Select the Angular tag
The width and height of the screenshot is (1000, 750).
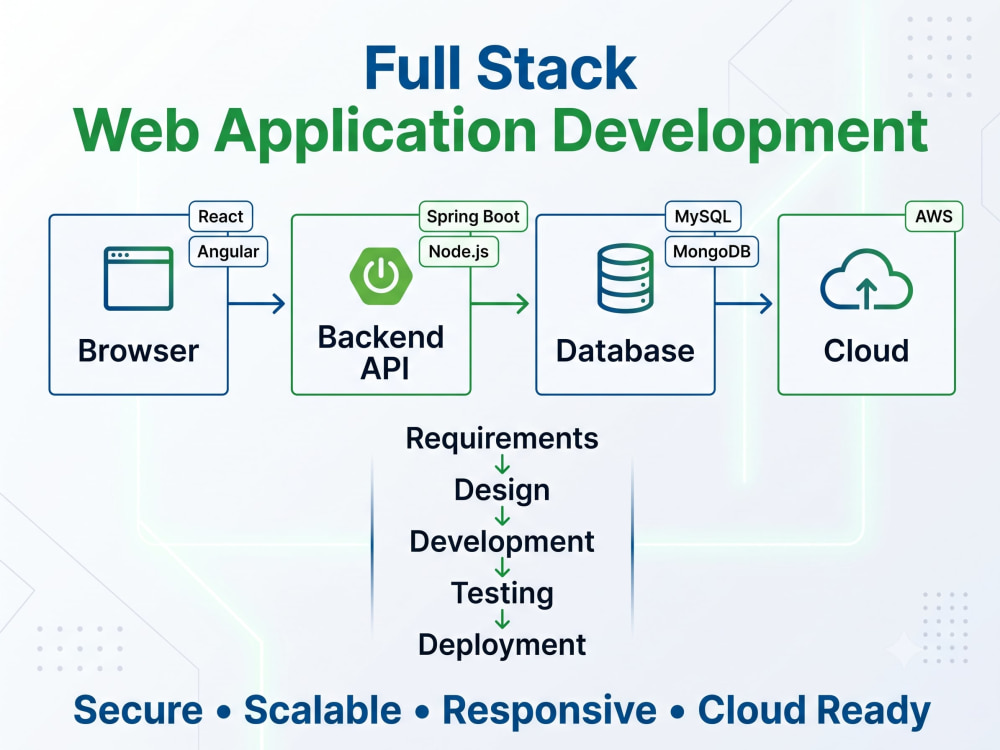[228, 251]
